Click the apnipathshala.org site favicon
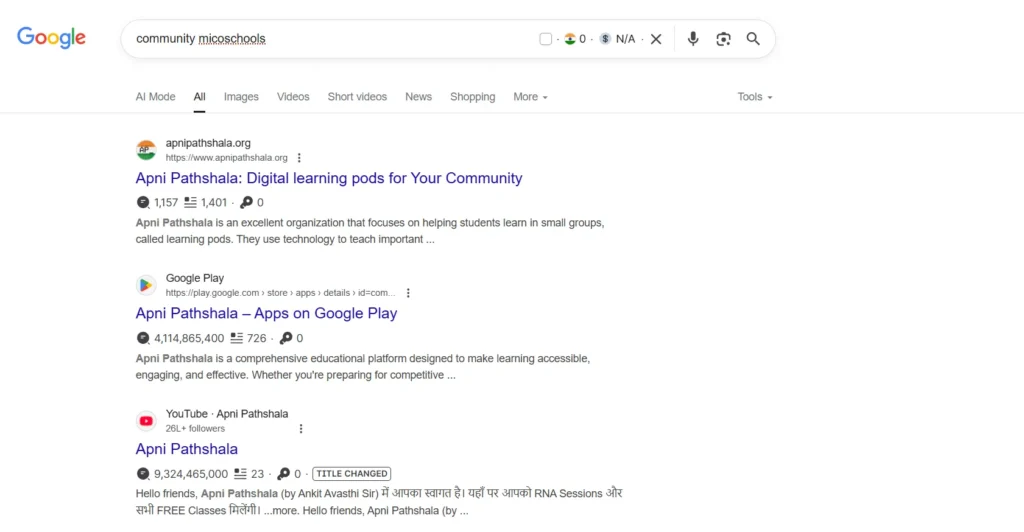 point(146,150)
